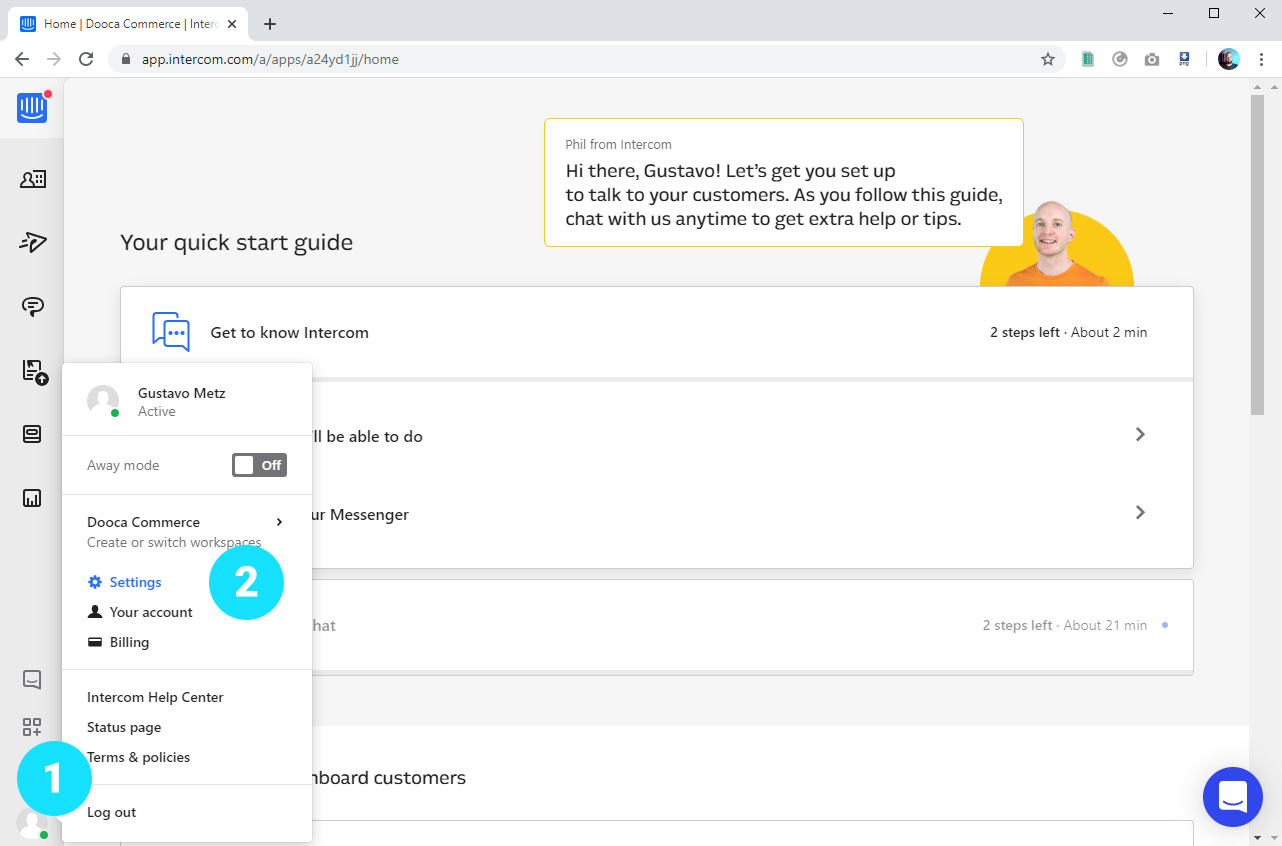Screen dimensions: 1282x846
Task: Click the Phil from Intercom message bubble
Action: (783, 182)
